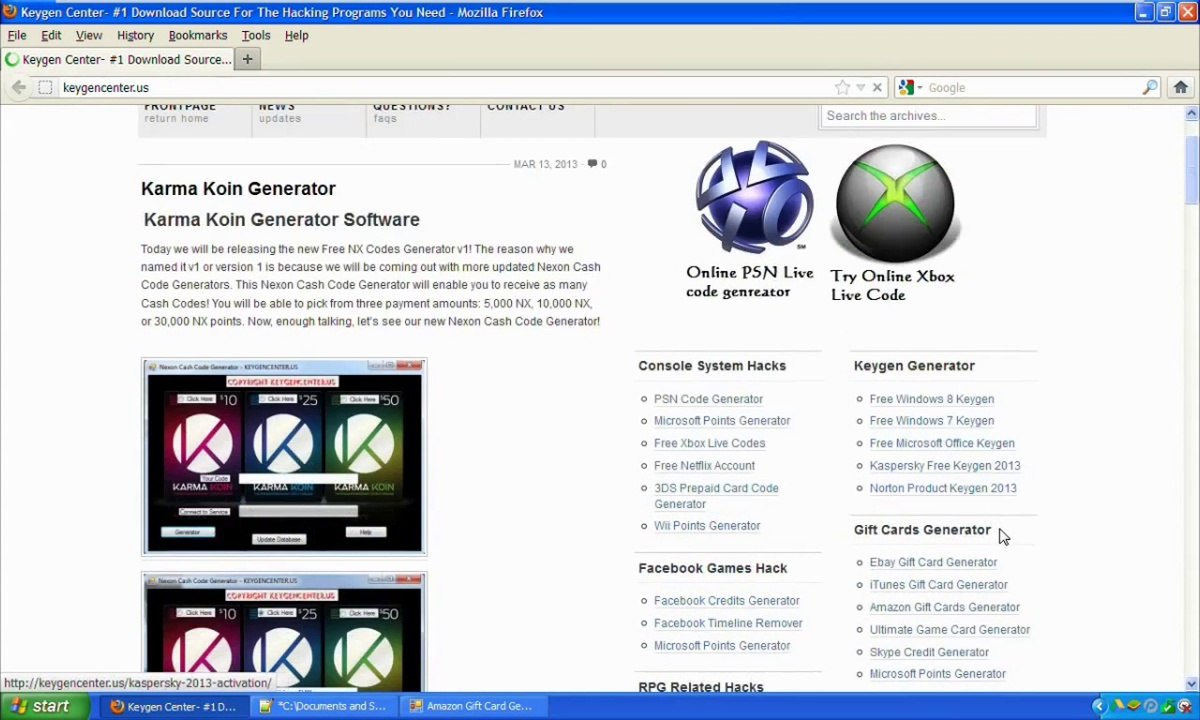Open the Frontpage return home nav link
This screenshot has height=720, width=1200.
tap(180, 112)
